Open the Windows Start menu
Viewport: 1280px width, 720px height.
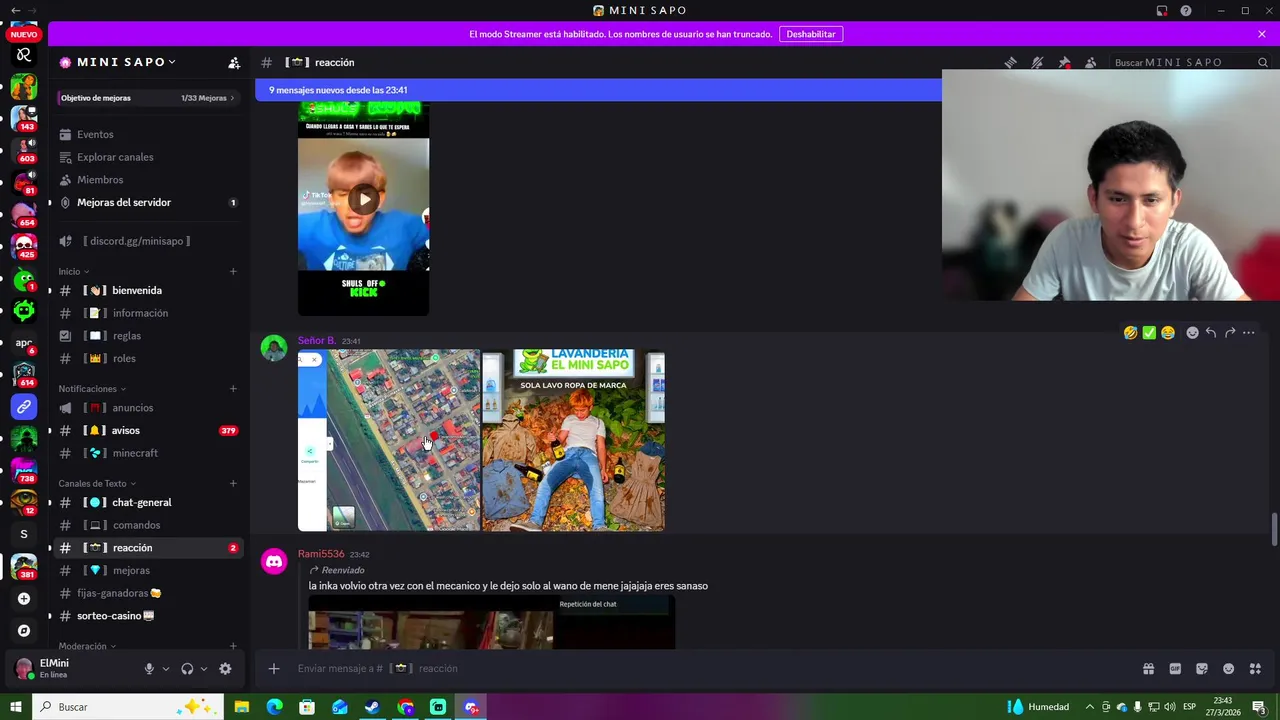pyautogui.click(x=16, y=707)
